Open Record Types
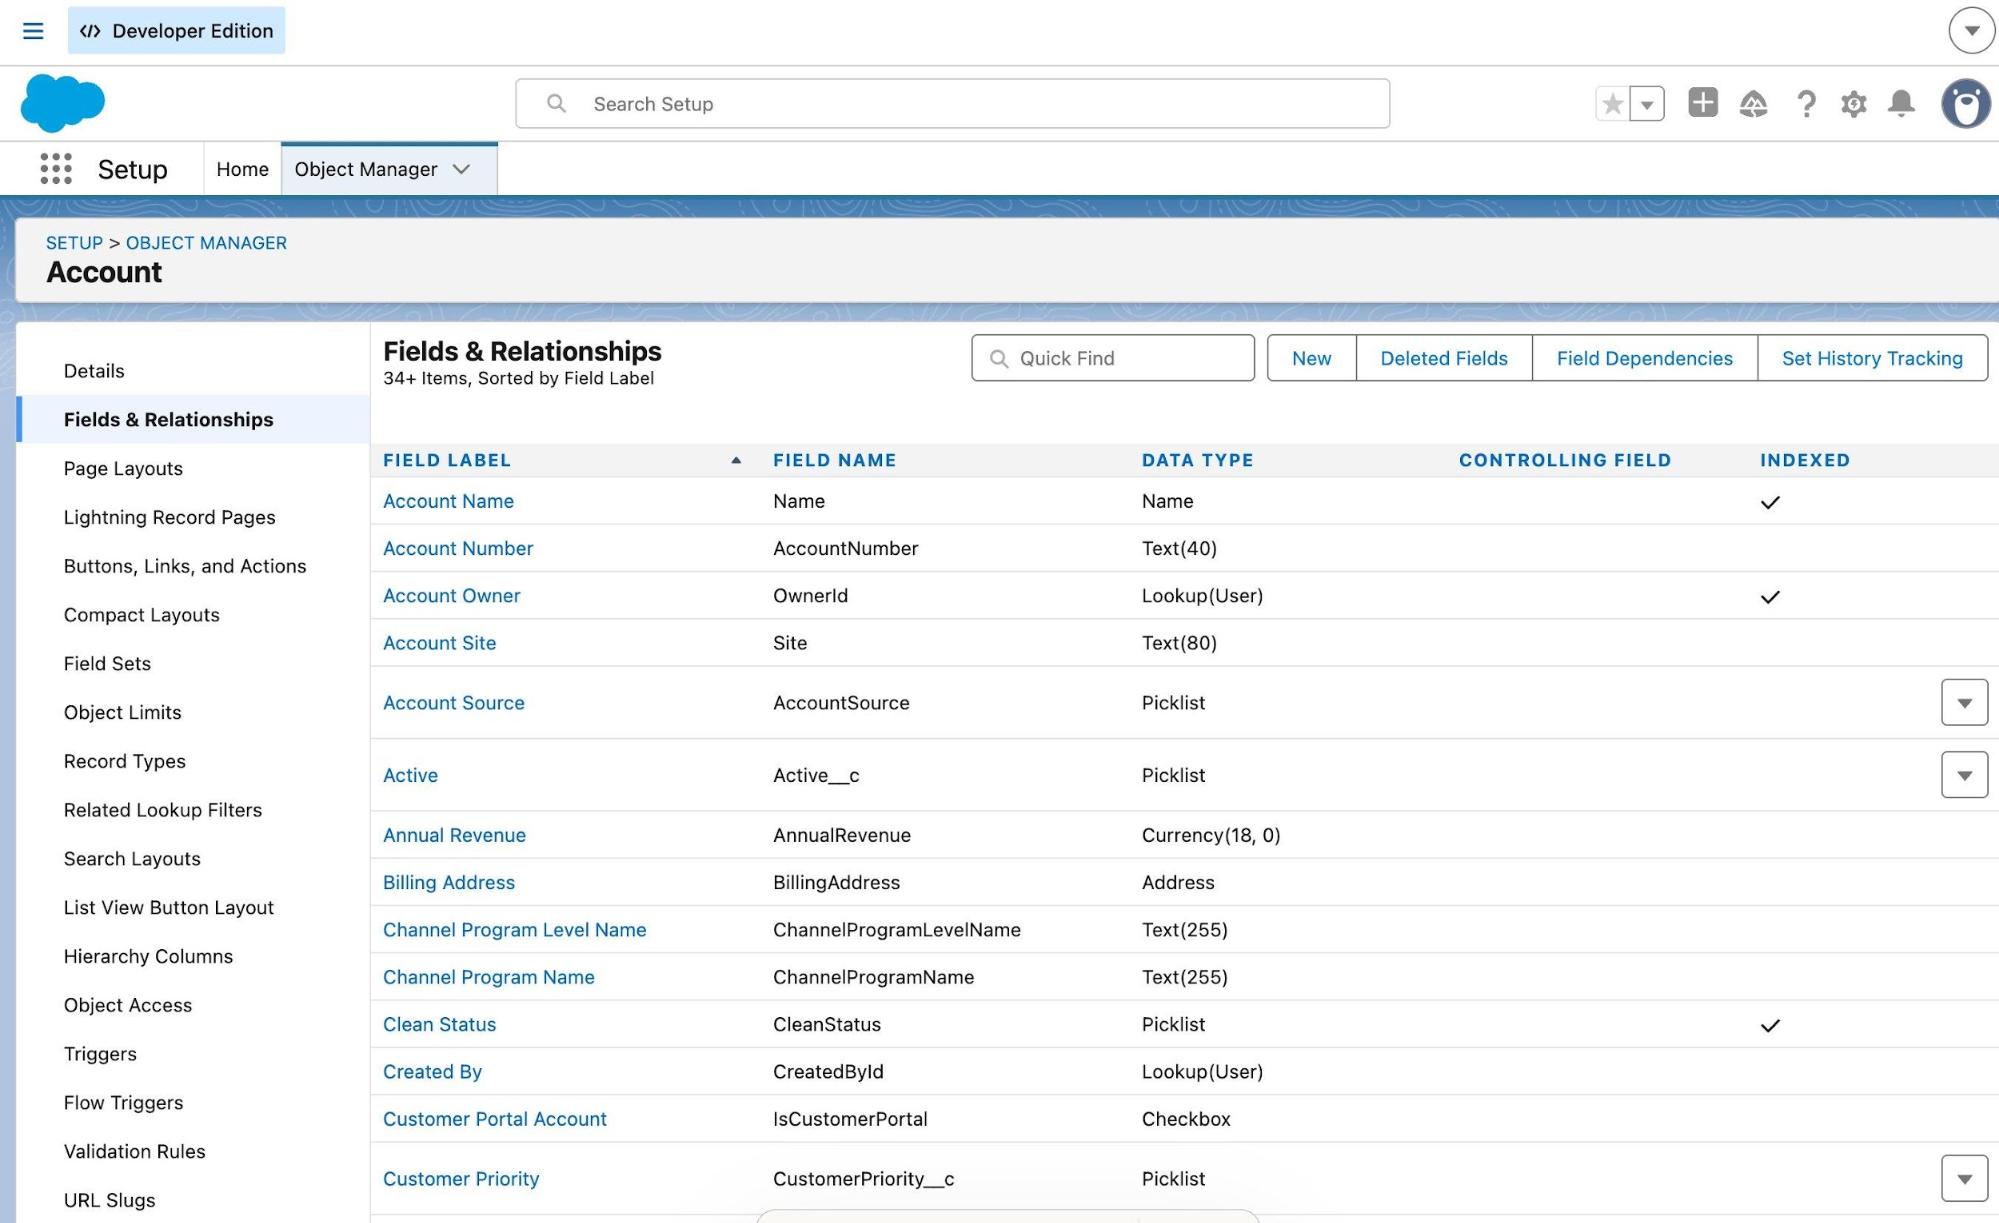1999x1223 pixels. [124, 762]
